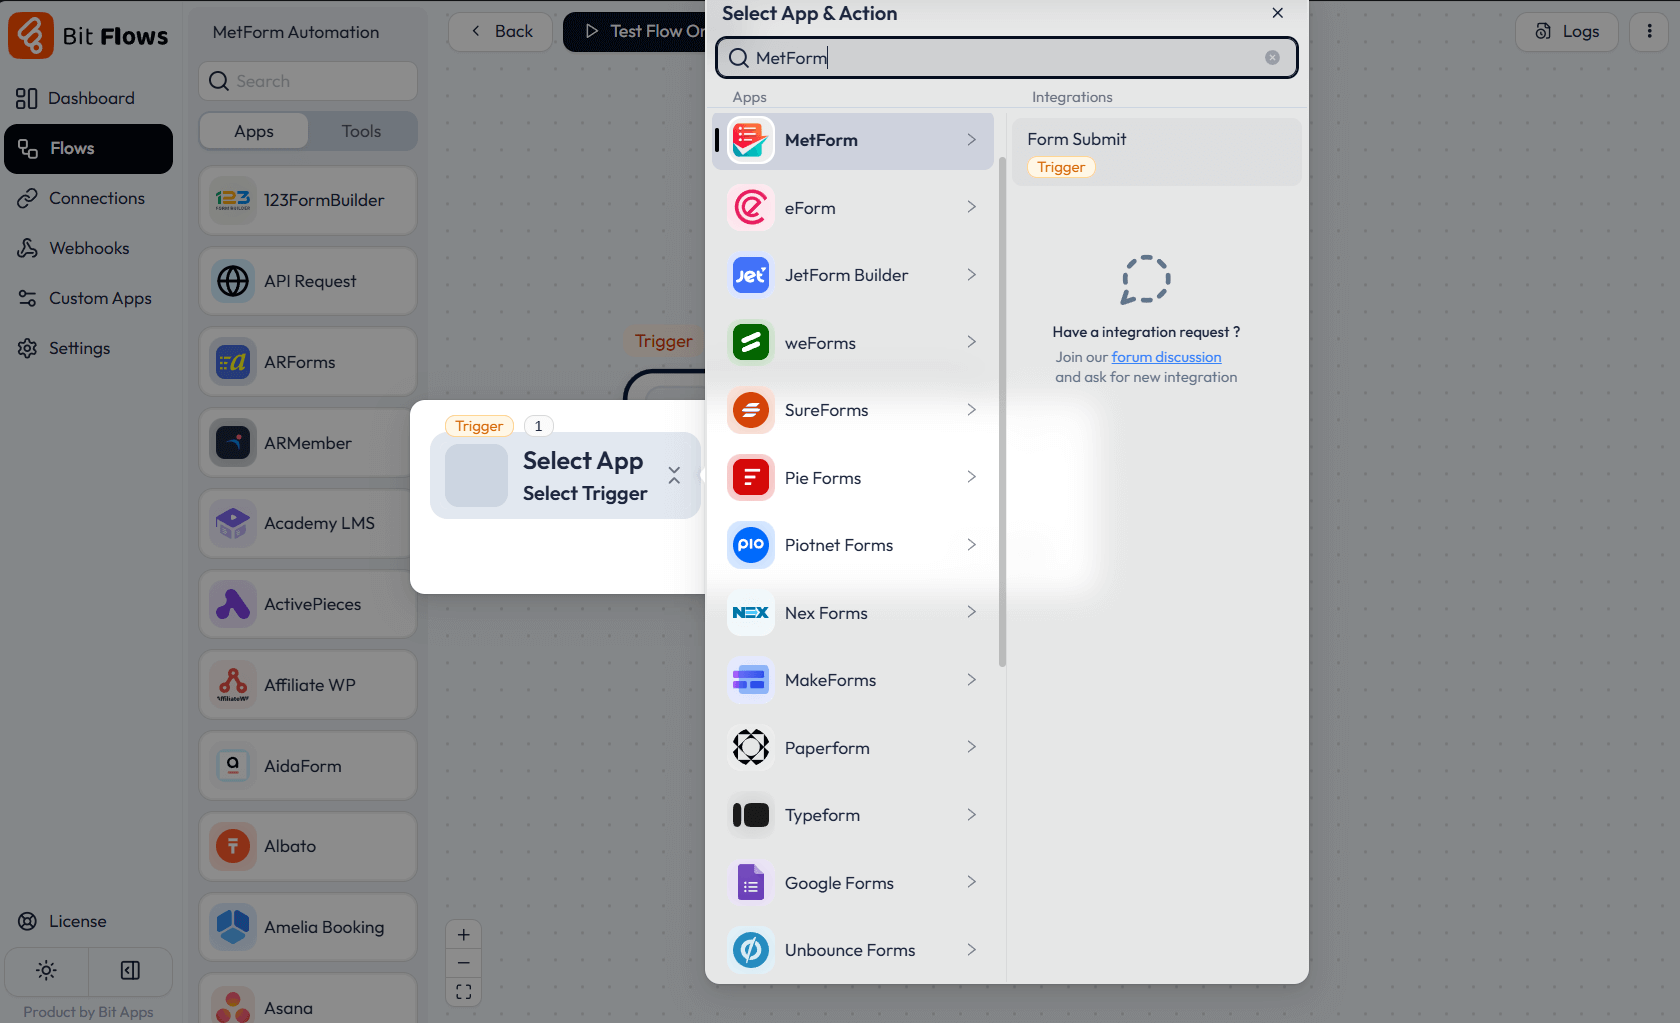
Task: Expand the MetForm row chevron
Action: click(971, 140)
